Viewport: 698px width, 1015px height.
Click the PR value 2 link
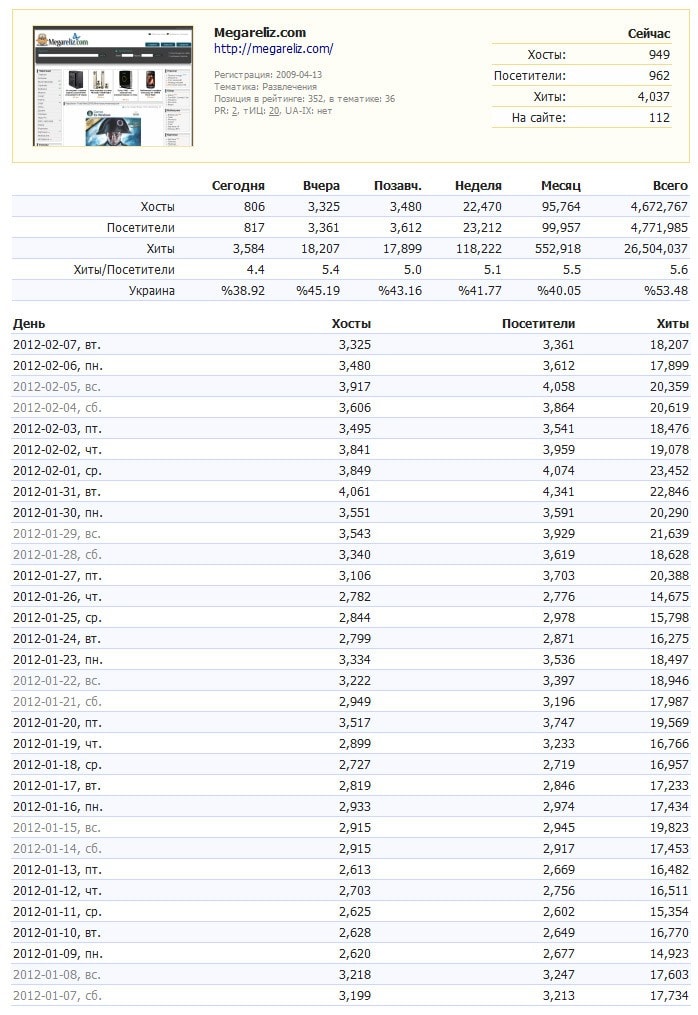point(234,111)
